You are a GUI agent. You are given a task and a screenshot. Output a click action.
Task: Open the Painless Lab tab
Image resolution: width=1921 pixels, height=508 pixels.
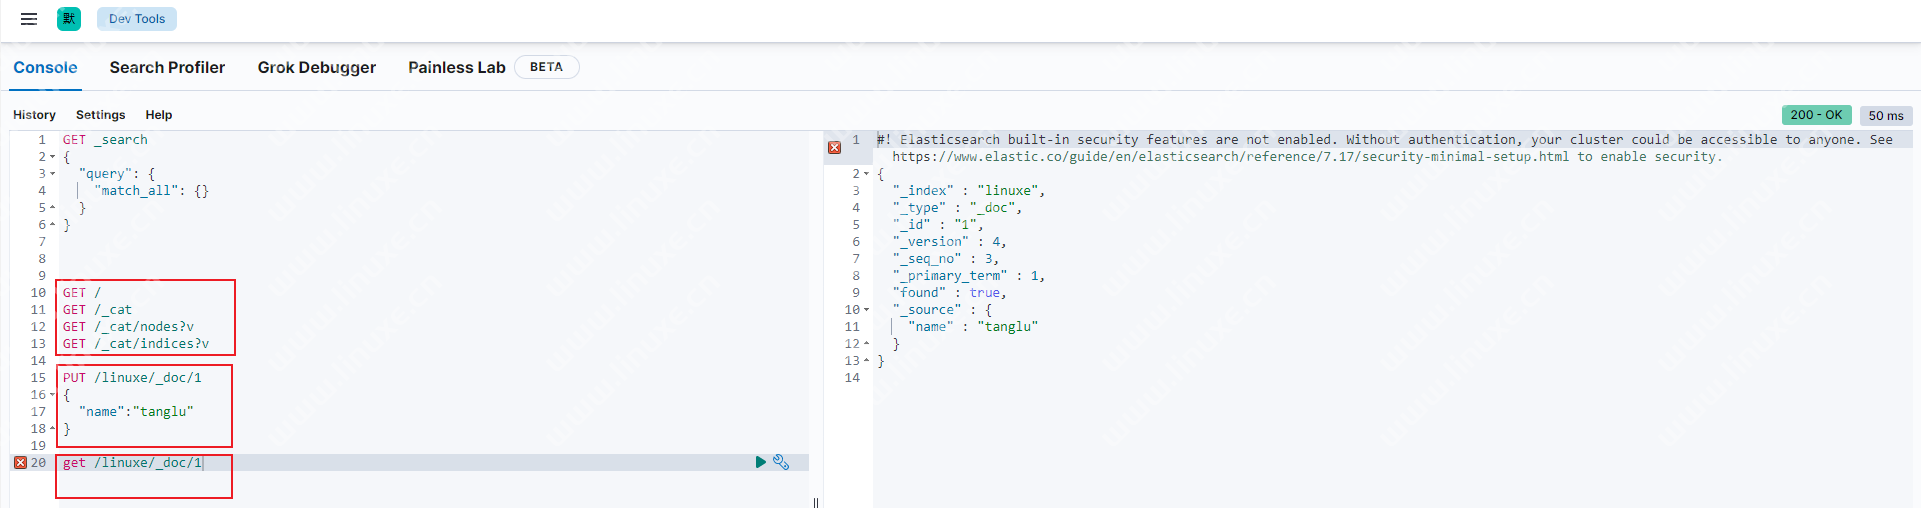click(457, 67)
